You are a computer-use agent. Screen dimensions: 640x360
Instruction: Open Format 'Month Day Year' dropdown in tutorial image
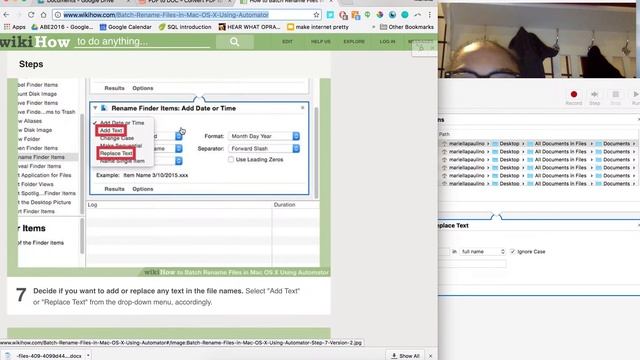click(x=264, y=136)
